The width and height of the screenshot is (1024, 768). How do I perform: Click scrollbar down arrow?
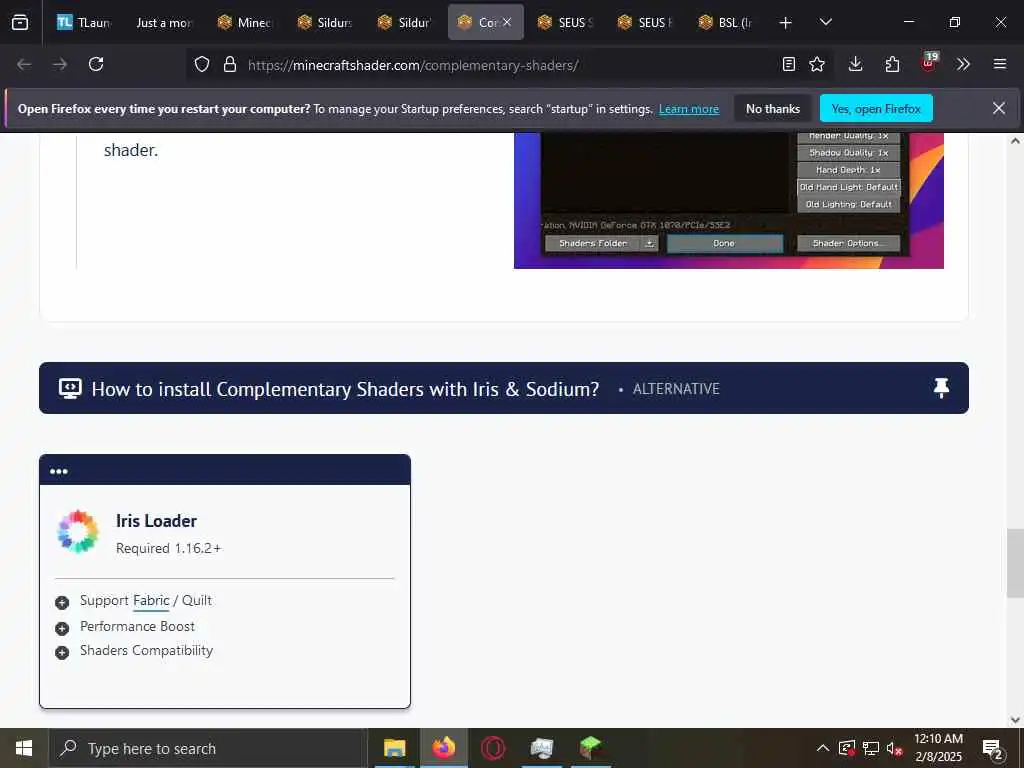click(x=1015, y=720)
